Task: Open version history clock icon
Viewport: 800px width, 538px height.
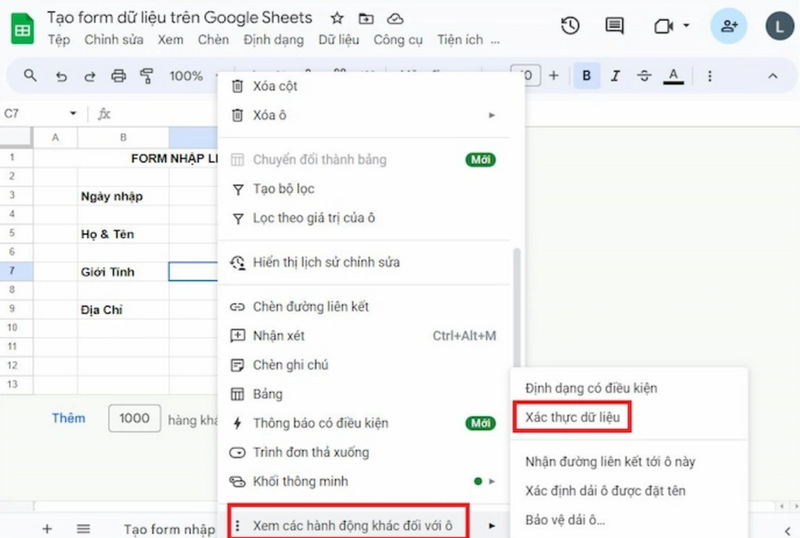Action: point(570,26)
